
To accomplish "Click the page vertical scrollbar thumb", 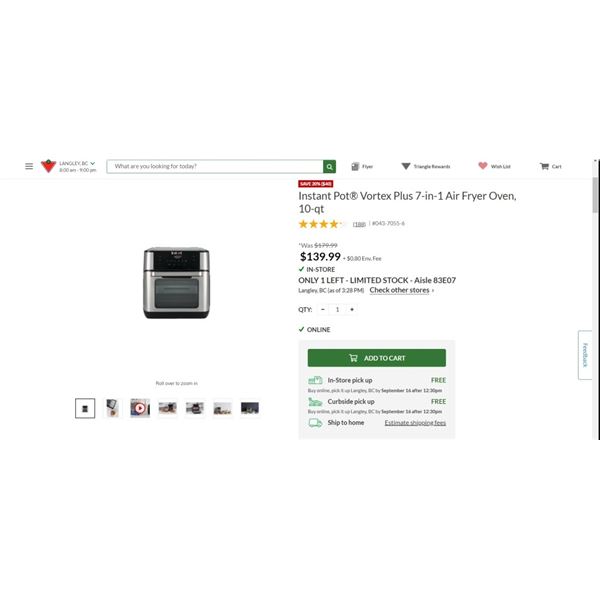I will pos(595,194).
